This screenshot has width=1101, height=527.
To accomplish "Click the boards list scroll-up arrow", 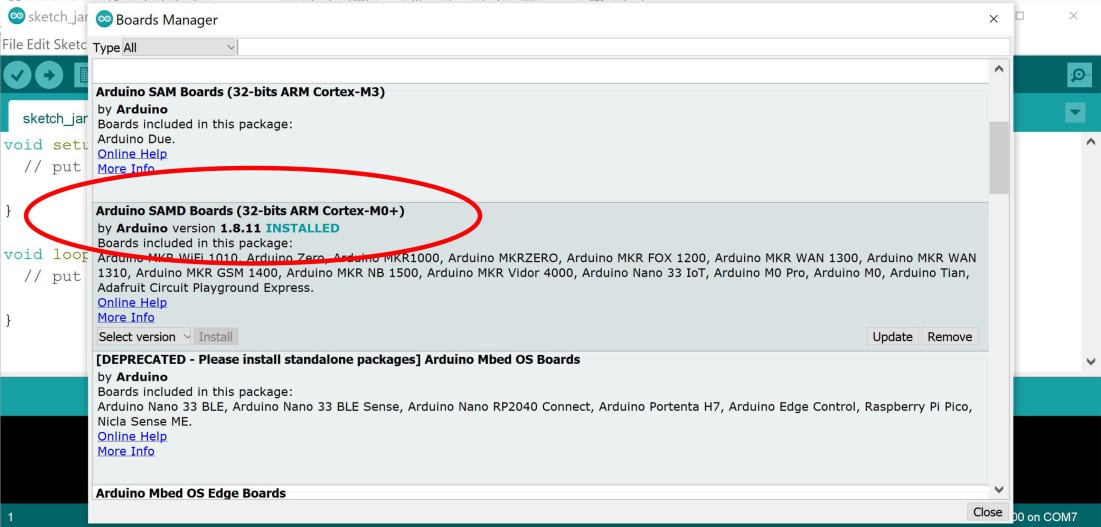I will [x=998, y=70].
